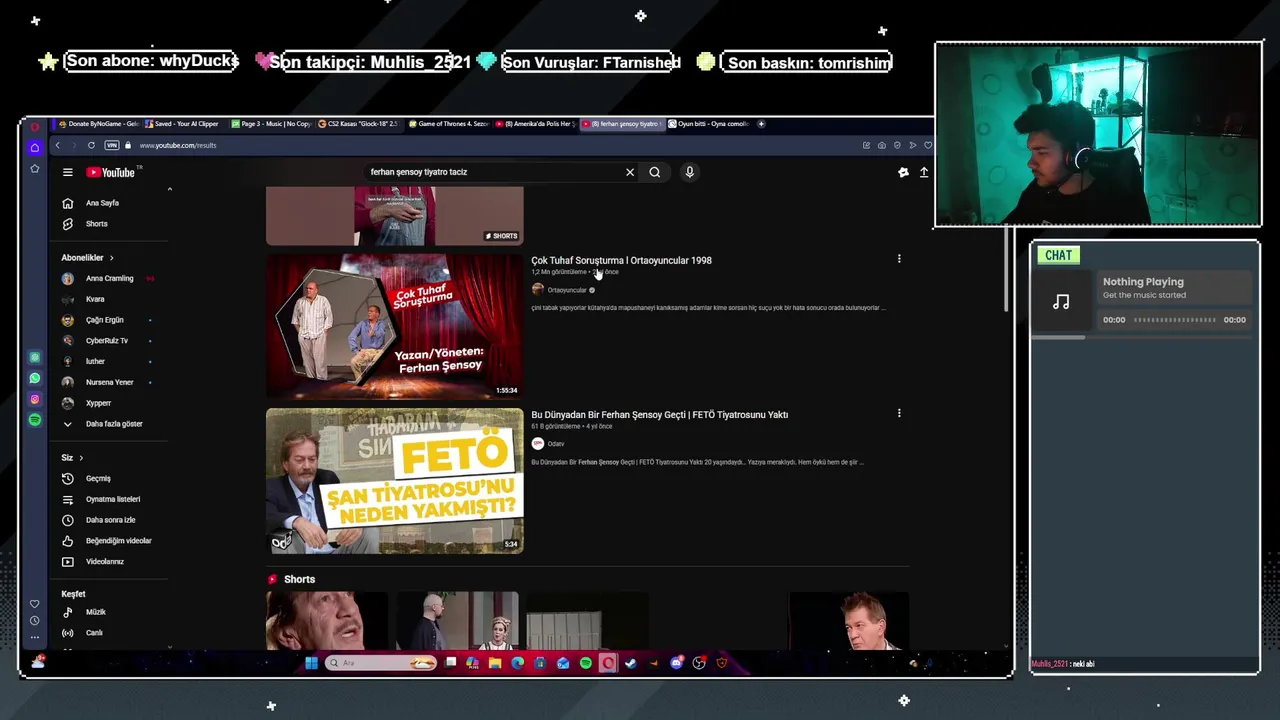The image size is (1280, 720).
Task: Open the Opera sidebar heart pinboards
Action: tap(35, 604)
